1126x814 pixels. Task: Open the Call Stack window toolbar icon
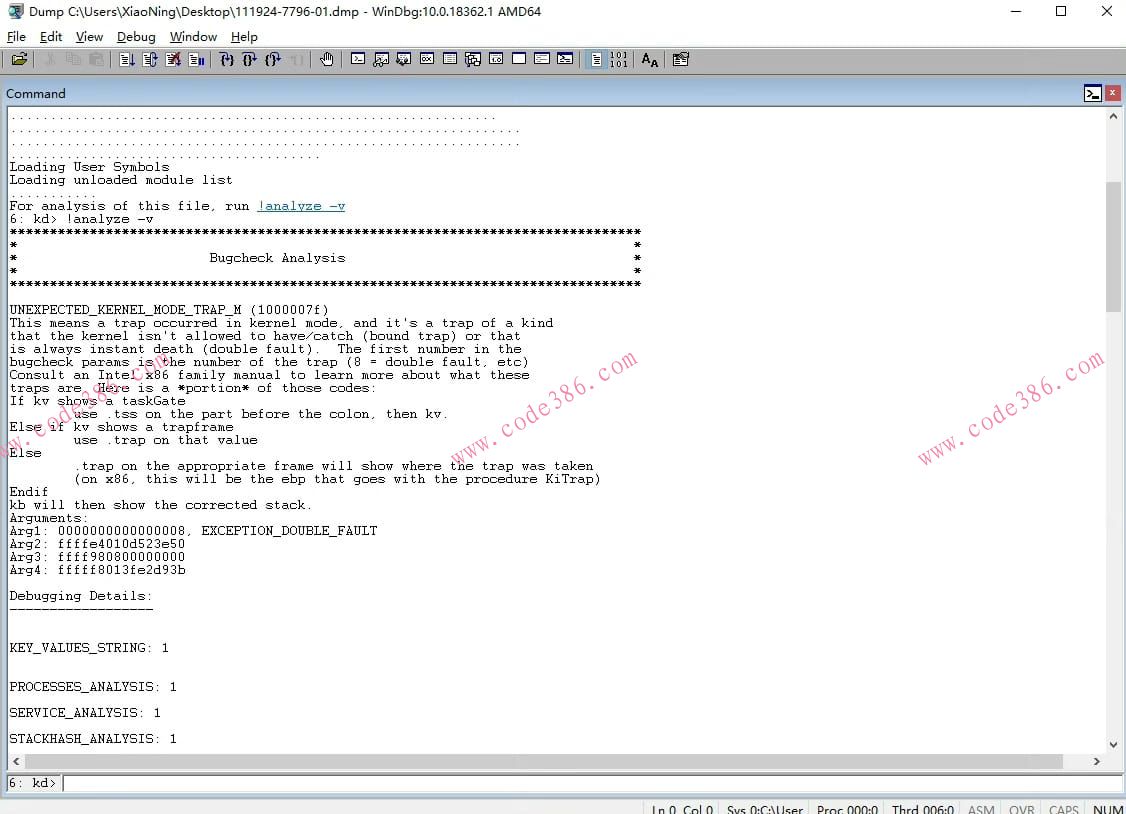click(473, 60)
